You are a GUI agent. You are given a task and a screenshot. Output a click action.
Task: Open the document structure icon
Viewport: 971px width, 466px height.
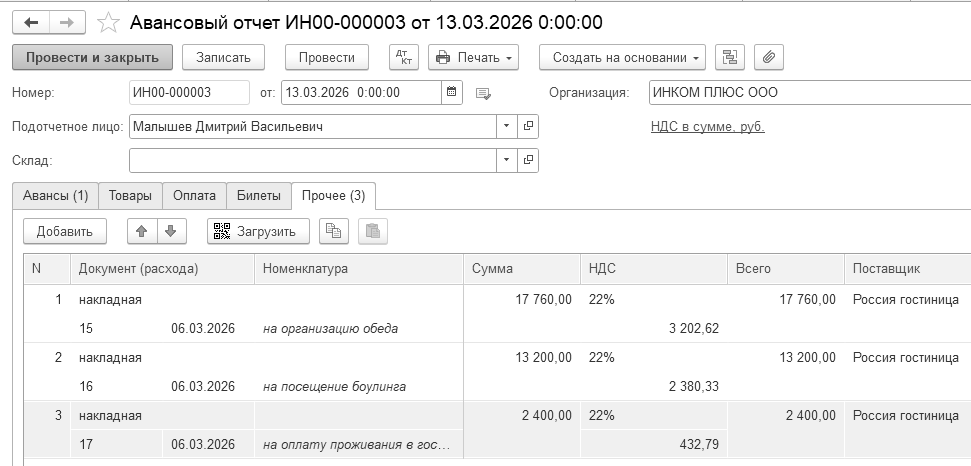coord(729,58)
